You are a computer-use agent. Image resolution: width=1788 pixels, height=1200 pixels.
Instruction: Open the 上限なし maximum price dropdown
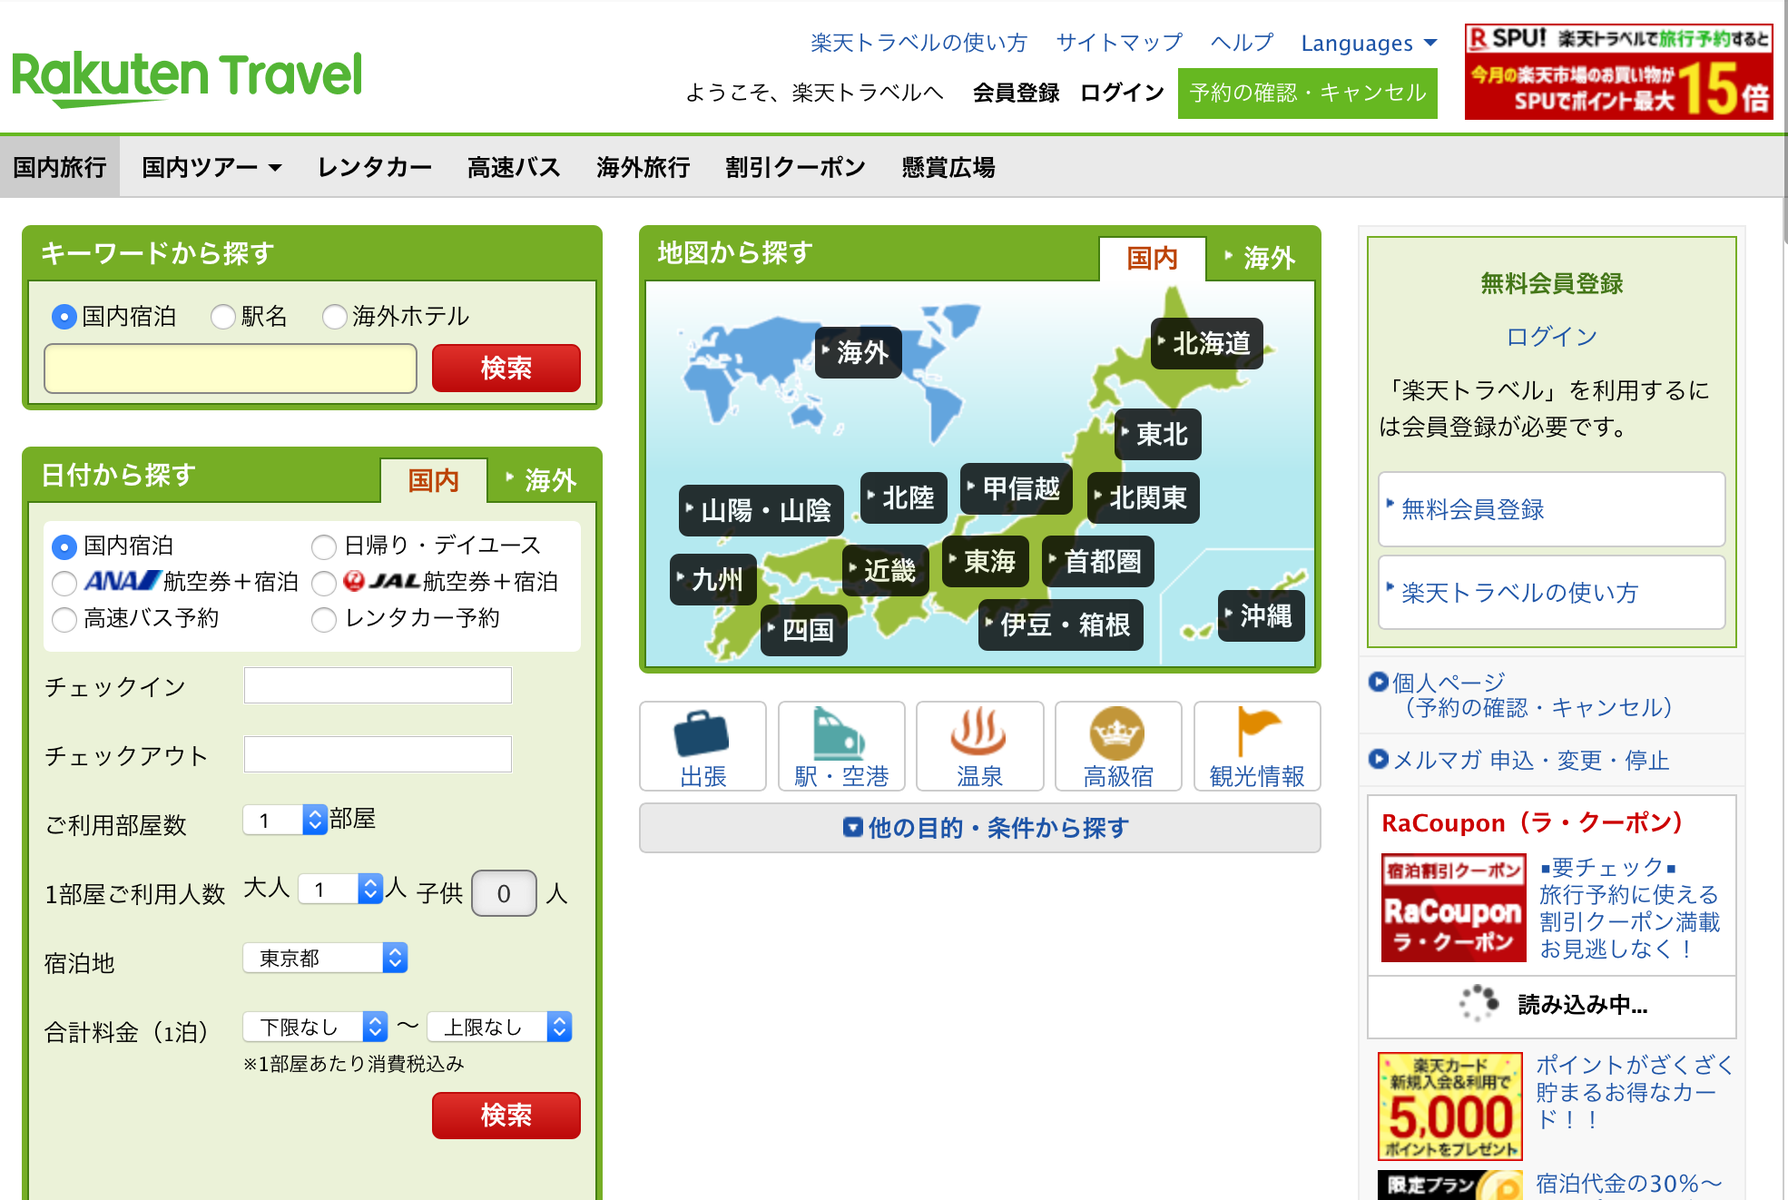tap(499, 1027)
